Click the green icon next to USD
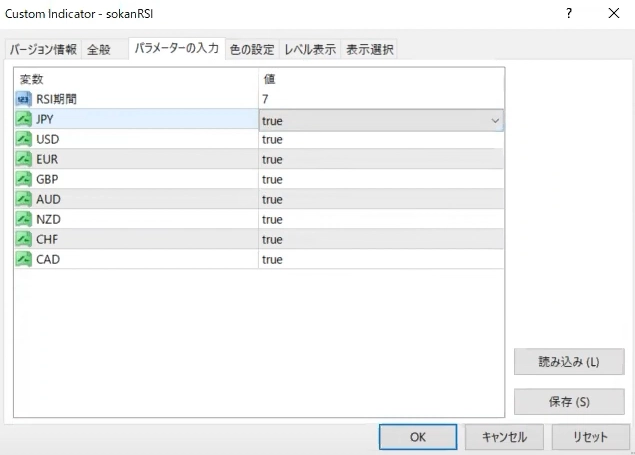Screen dimensions: 635x455 pyautogui.click(x=23, y=139)
